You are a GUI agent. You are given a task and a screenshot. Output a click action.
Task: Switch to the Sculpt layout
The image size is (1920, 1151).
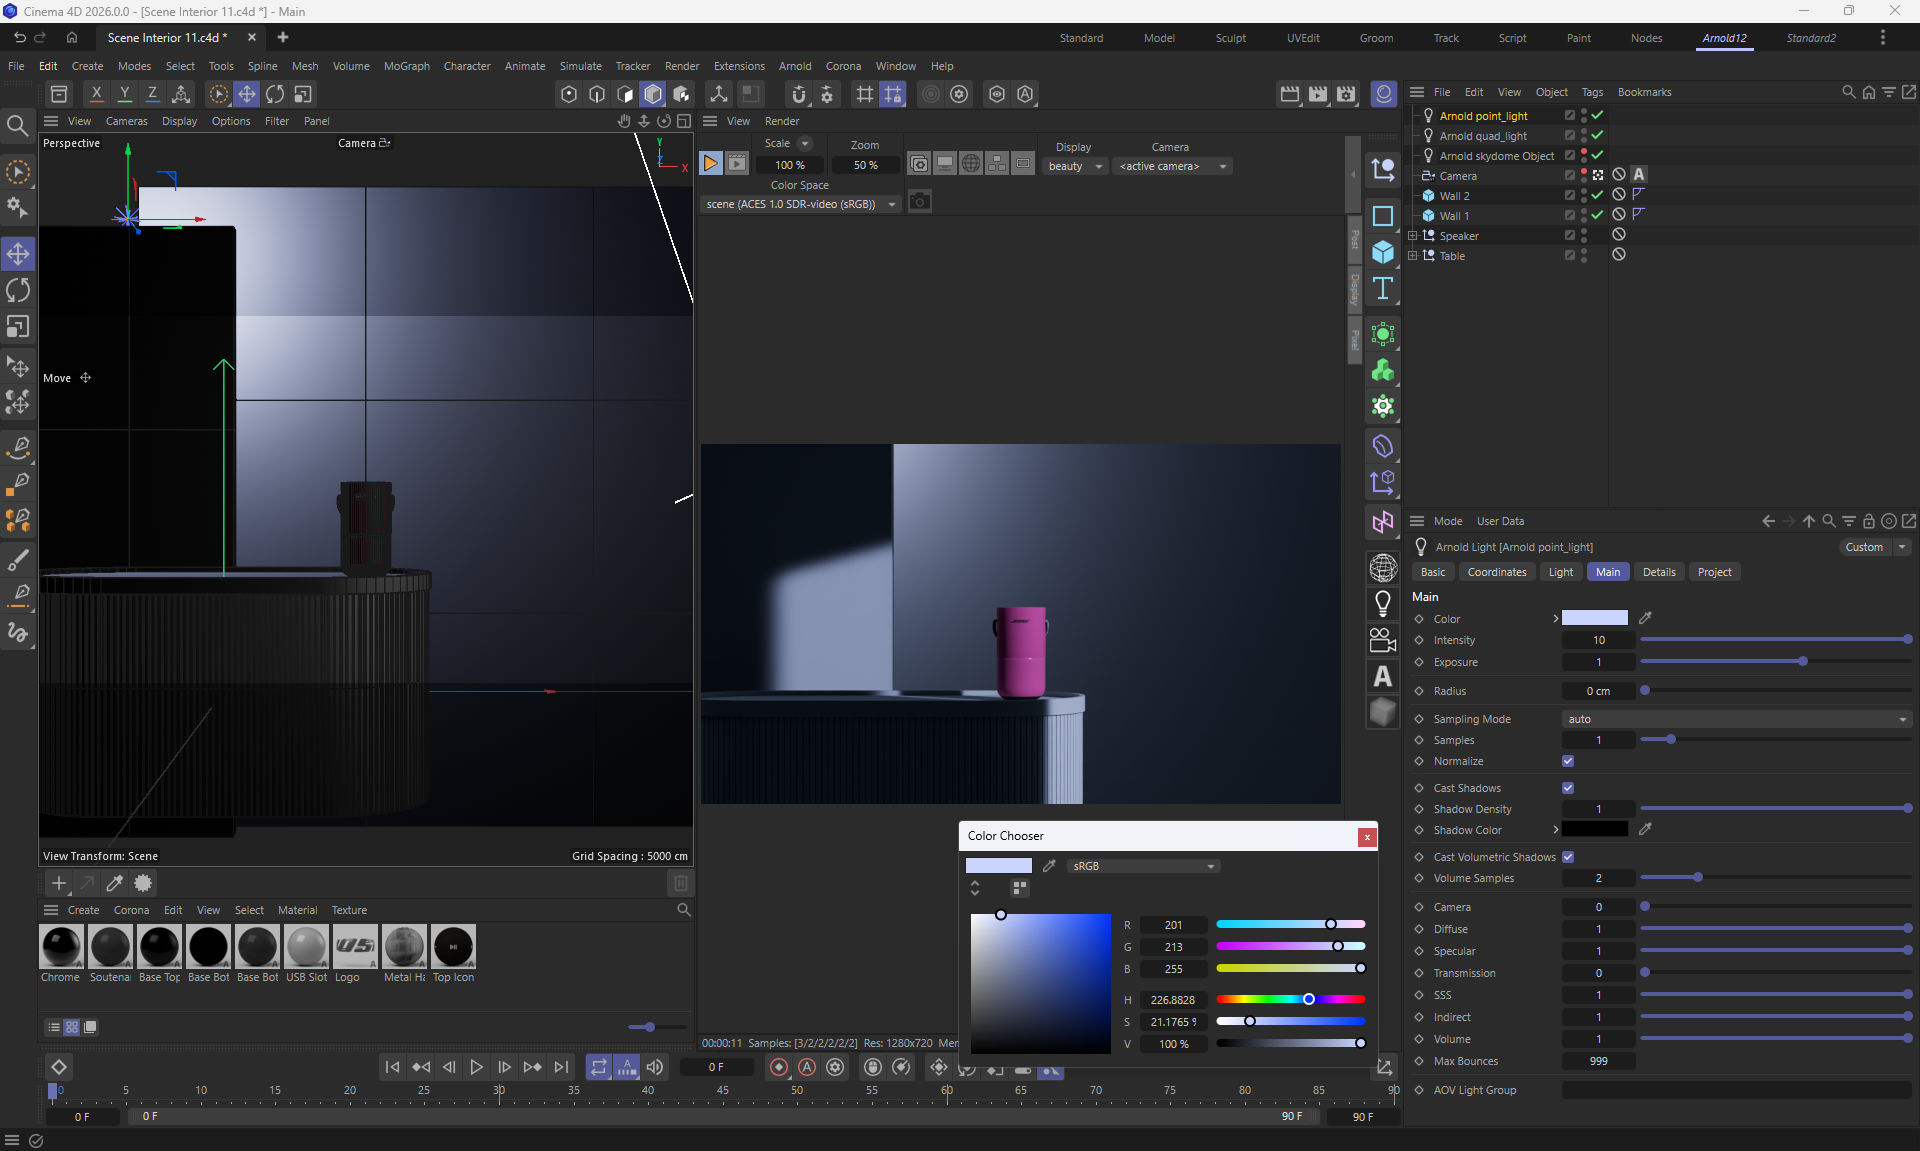pos(1230,38)
